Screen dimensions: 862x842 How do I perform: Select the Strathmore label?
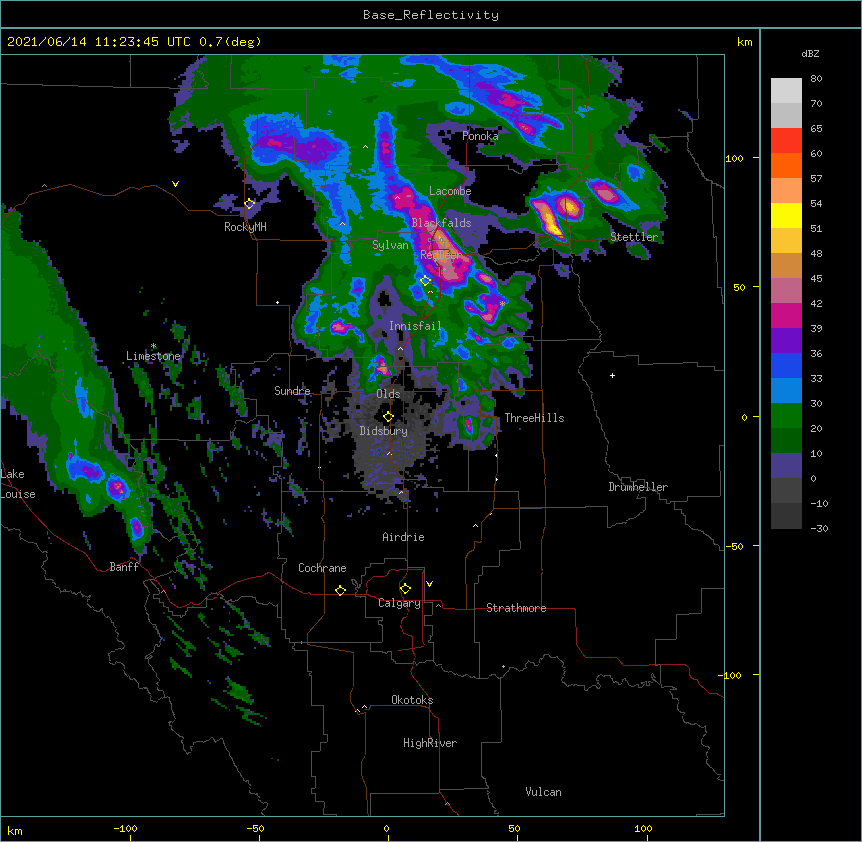click(x=516, y=608)
